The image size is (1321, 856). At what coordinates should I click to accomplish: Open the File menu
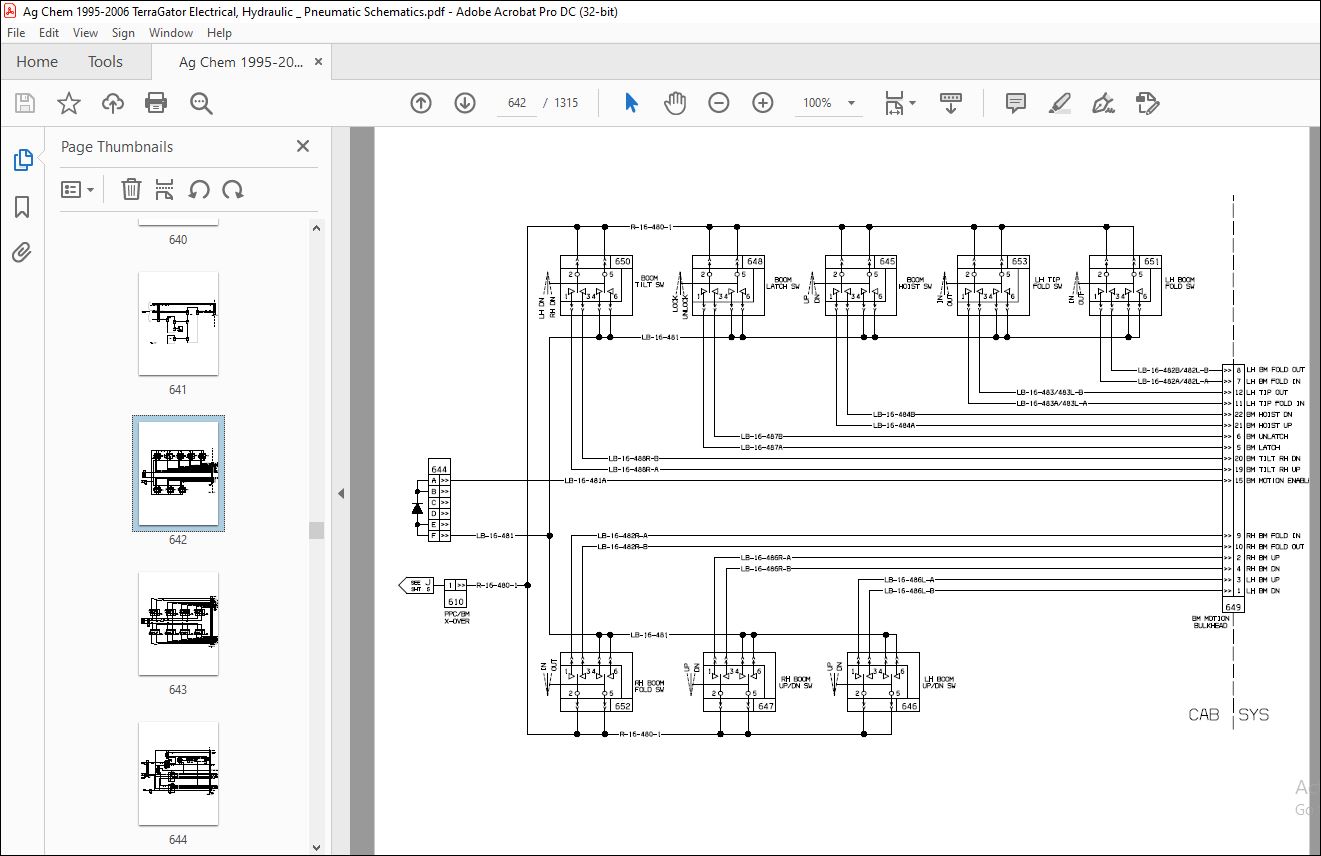(15, 33)
